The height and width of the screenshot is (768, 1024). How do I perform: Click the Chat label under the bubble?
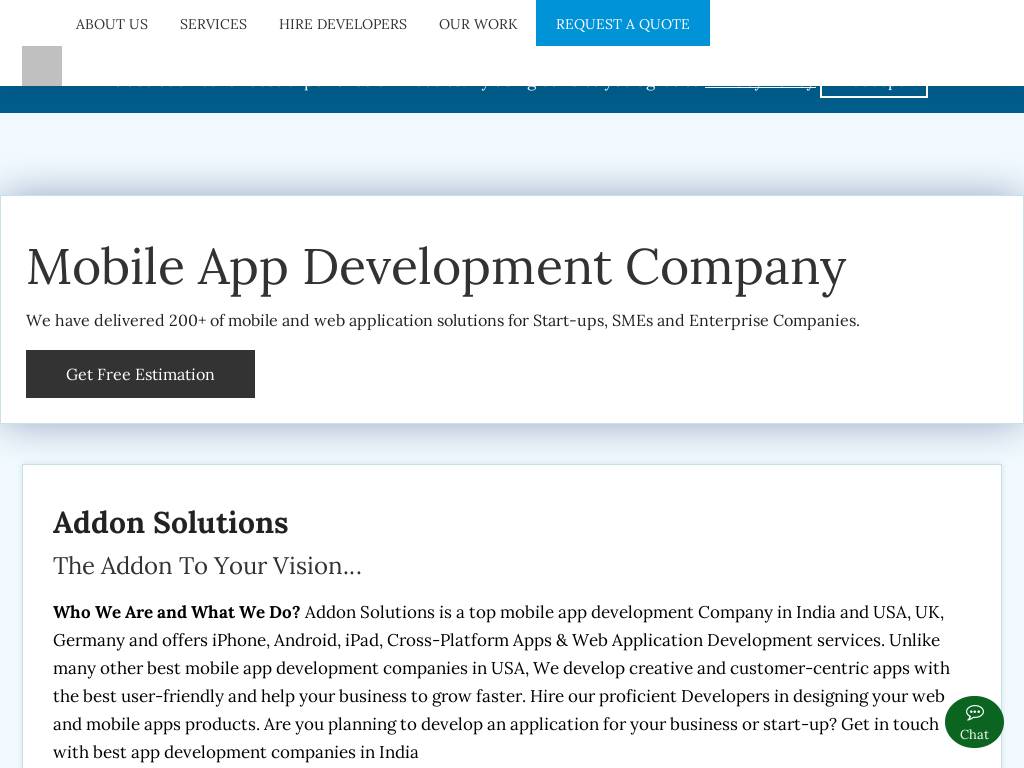[974, 735]
